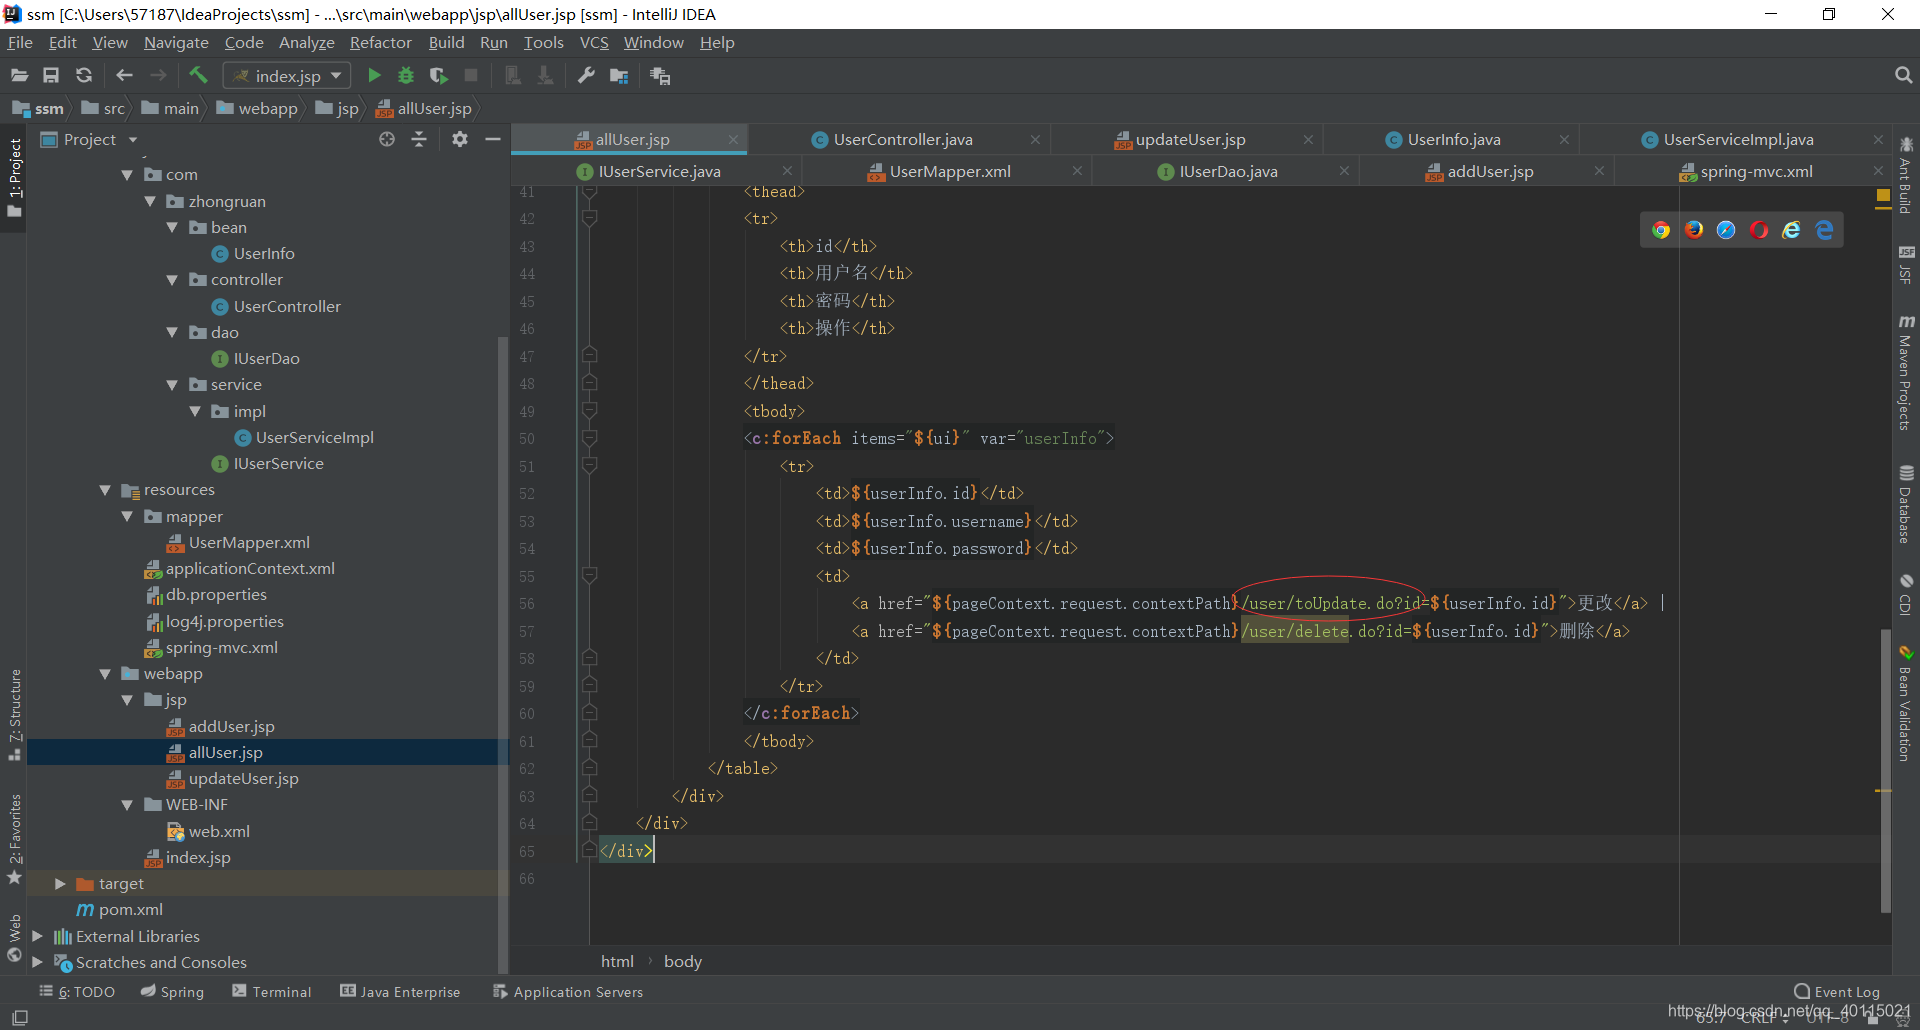Open the VCS menu
The height and width of the screenshot is (1030, 1920).
click(594, 43)
